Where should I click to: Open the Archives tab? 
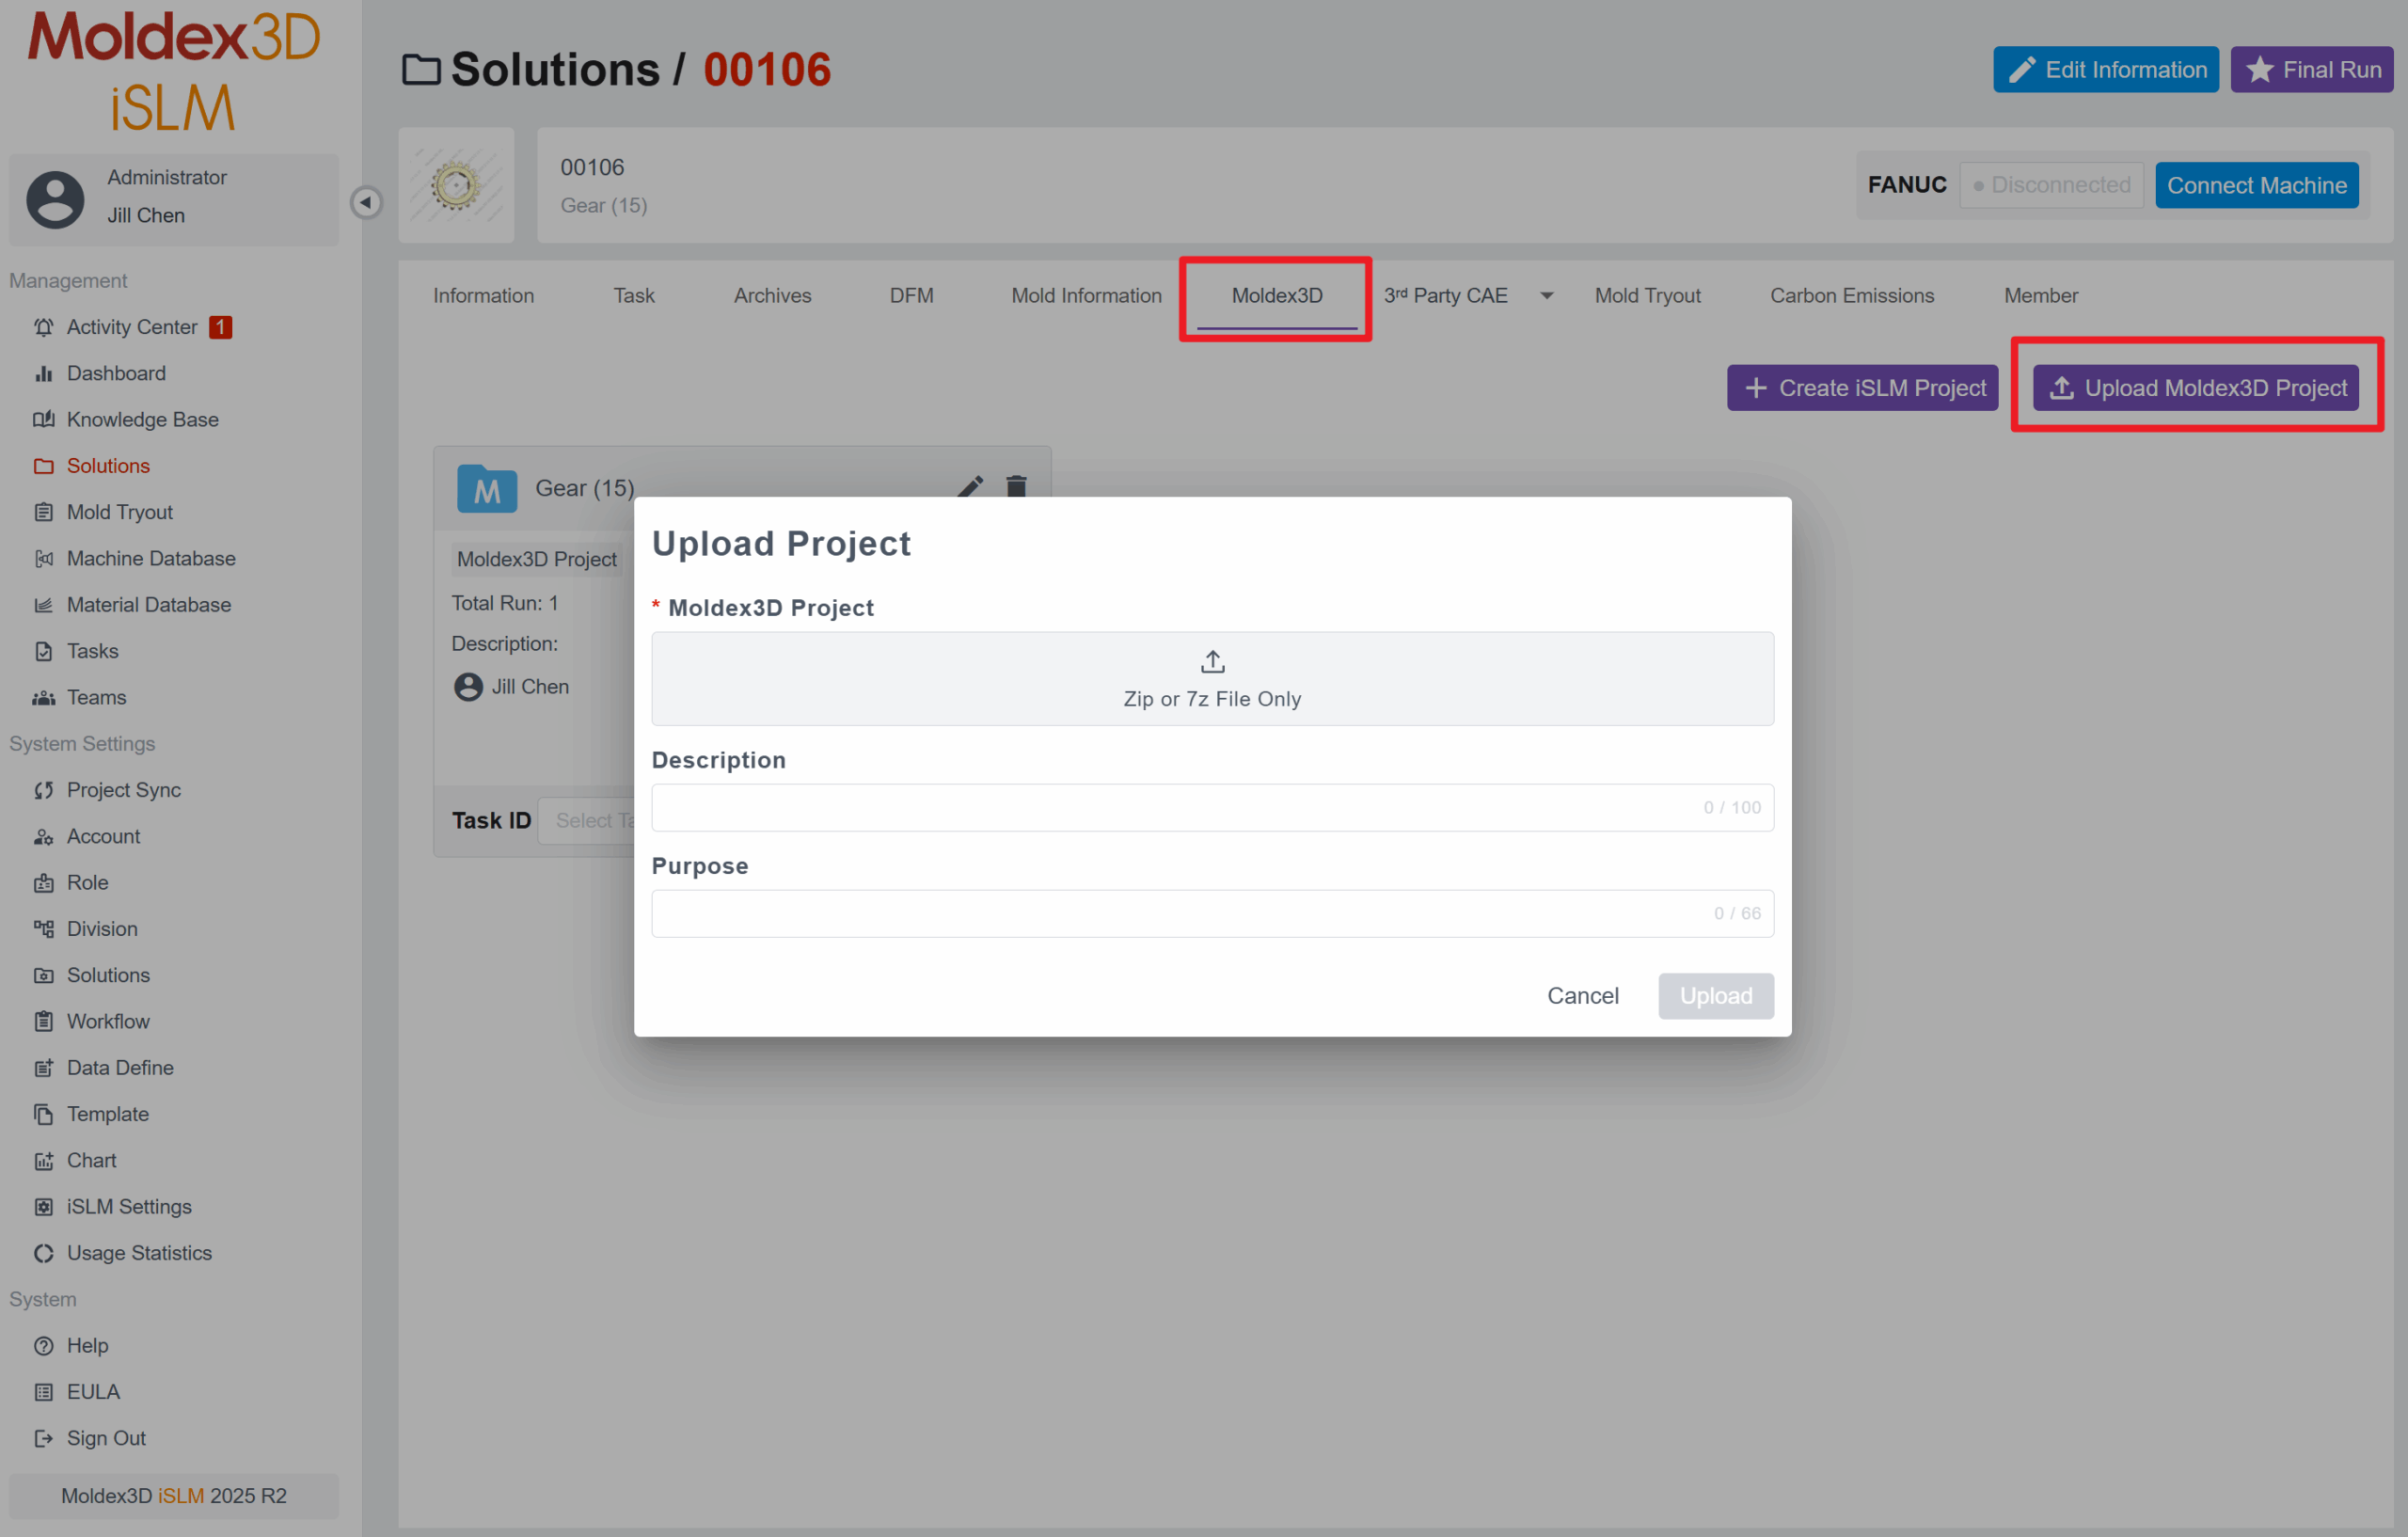[772, 296]
